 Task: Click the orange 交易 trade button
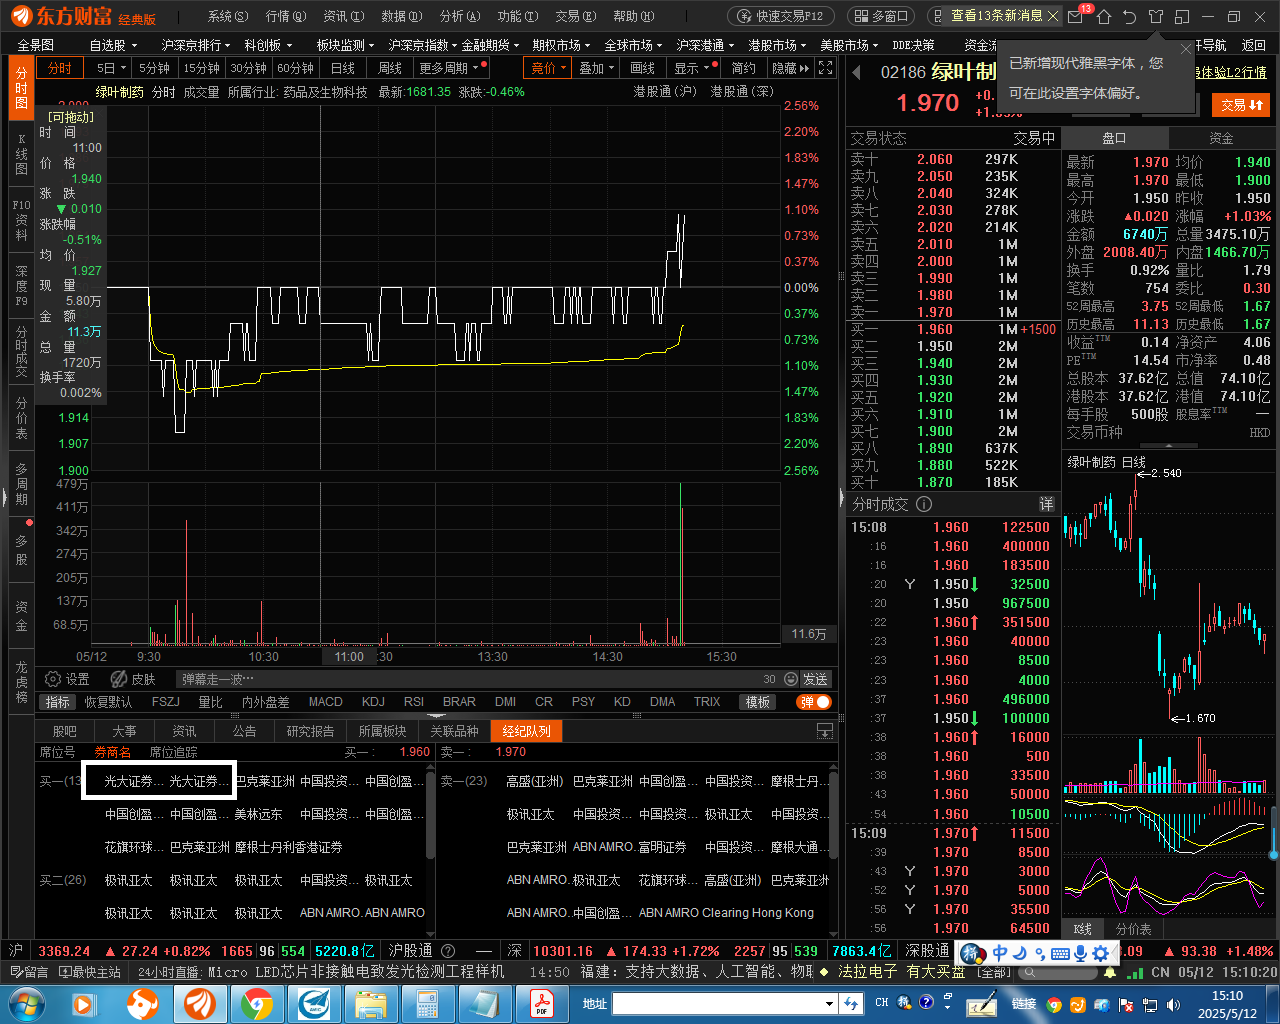1241,104
